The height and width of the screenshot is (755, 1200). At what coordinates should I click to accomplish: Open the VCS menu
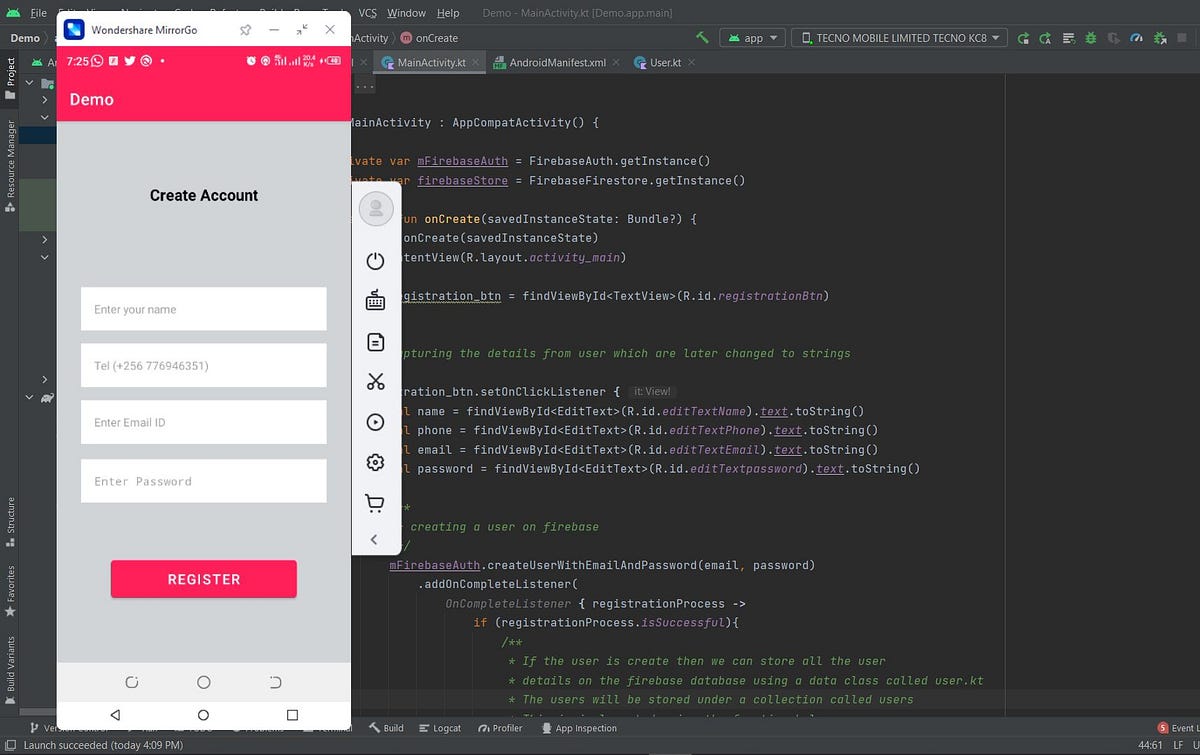pyautogui.click(x=368, y=13)
